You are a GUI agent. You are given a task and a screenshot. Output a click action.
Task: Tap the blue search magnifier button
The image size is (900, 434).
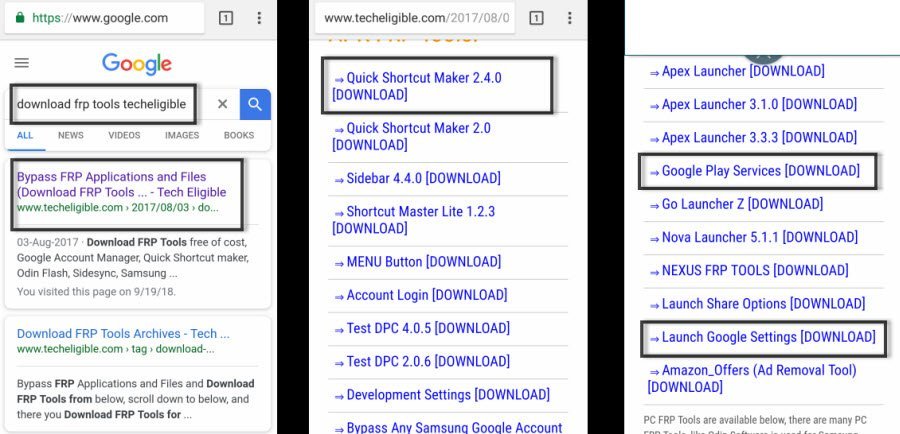point(255,104)
